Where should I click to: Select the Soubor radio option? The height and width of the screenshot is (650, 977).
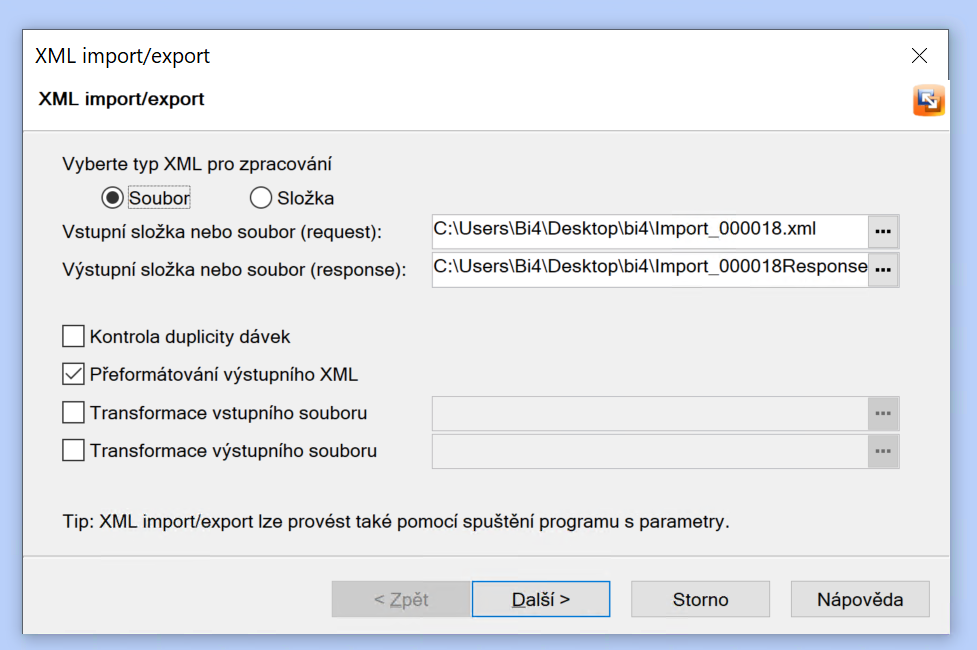(x=113, y=198)
